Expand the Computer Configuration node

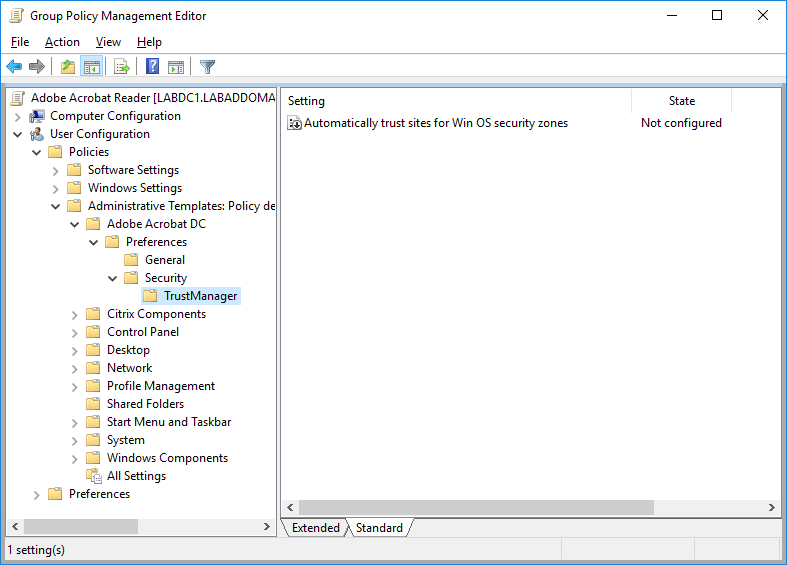[x=17, y=116]
